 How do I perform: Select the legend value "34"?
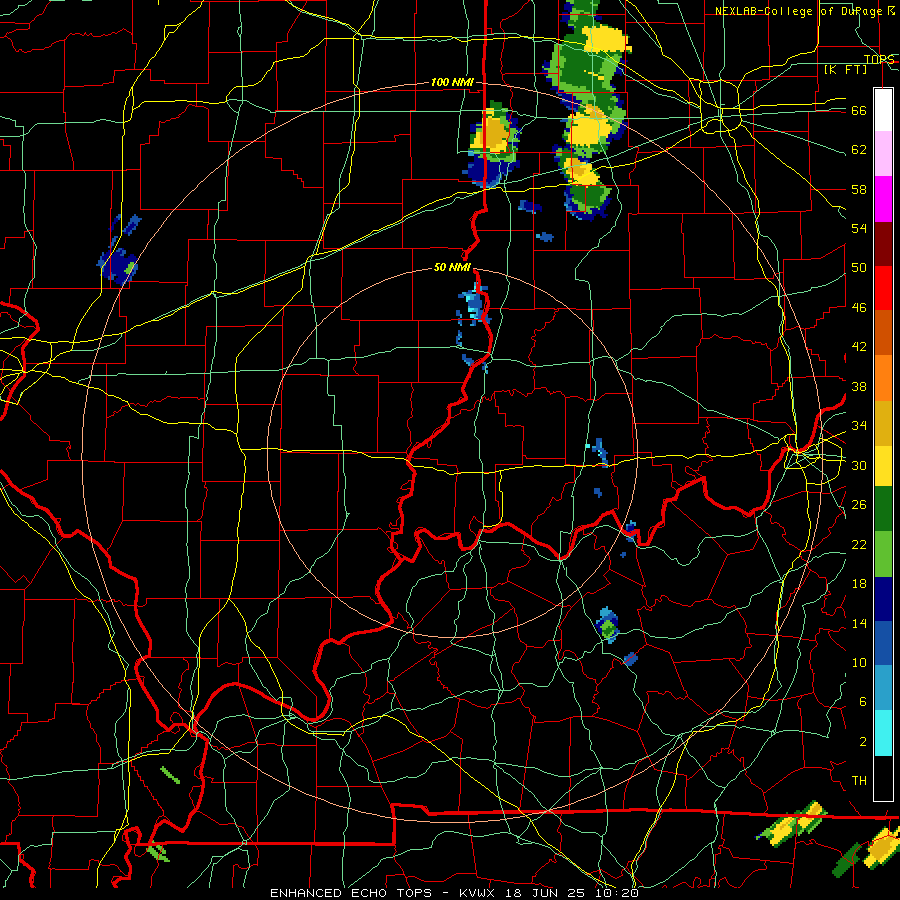859,426
